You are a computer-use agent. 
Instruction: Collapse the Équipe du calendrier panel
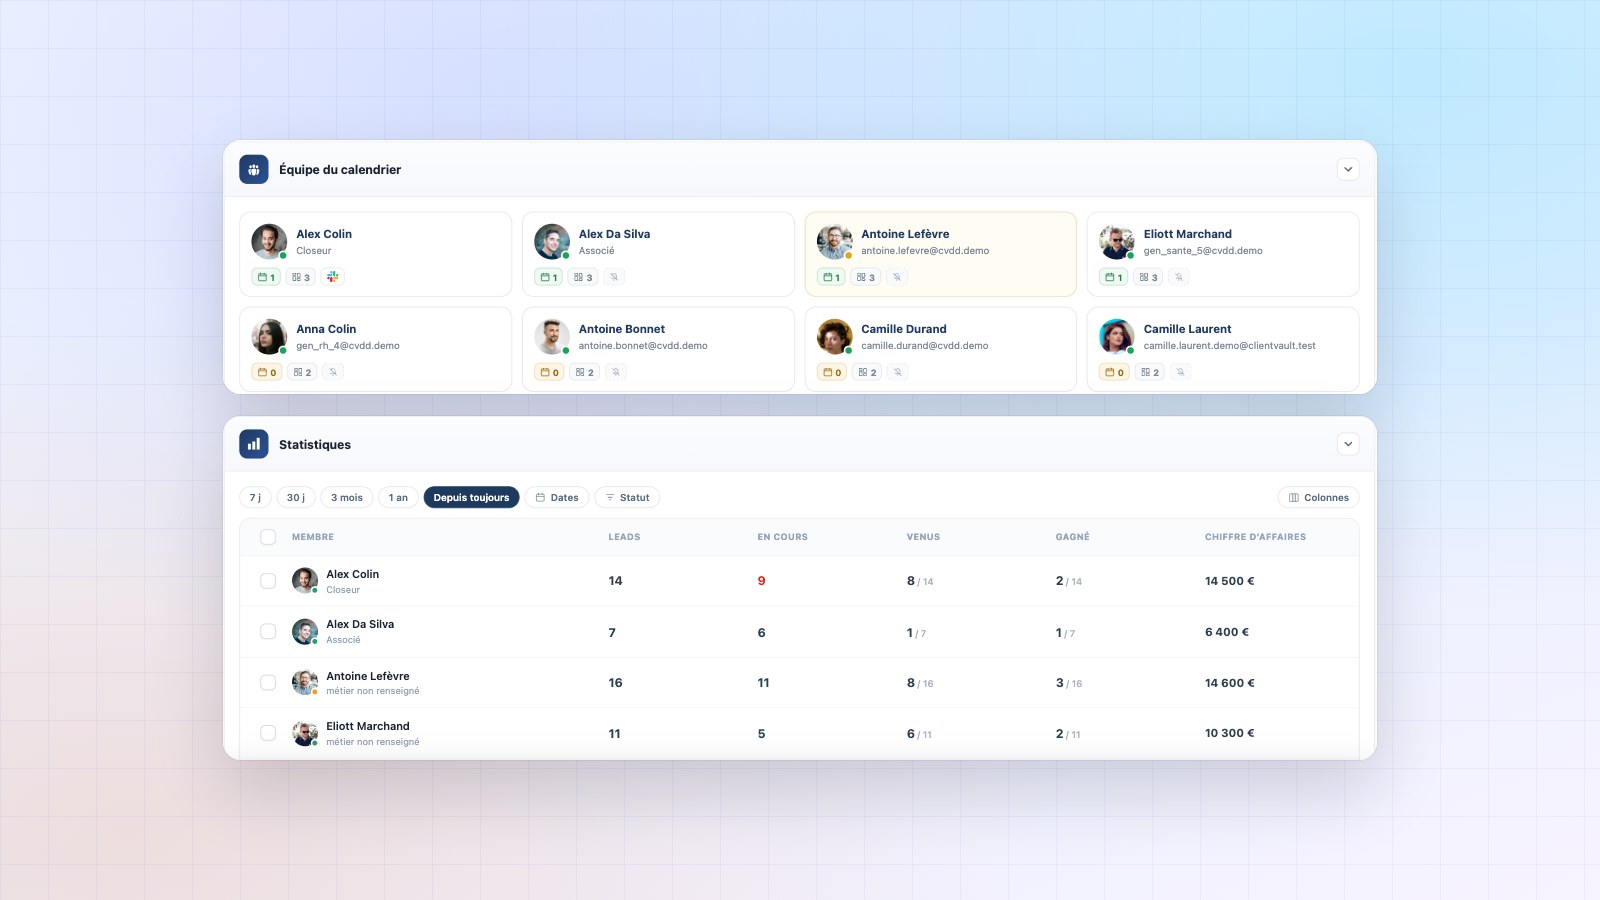coord(1348,169)
